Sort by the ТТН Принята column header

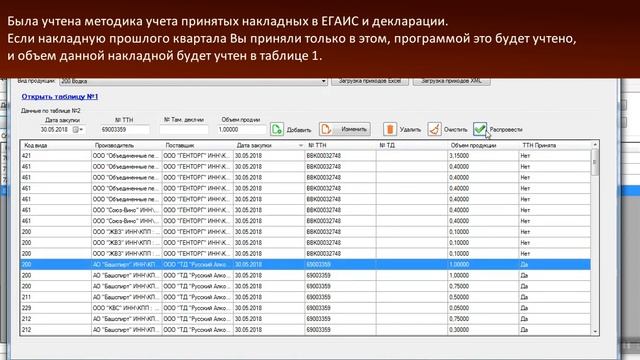(x=555, y=145)
